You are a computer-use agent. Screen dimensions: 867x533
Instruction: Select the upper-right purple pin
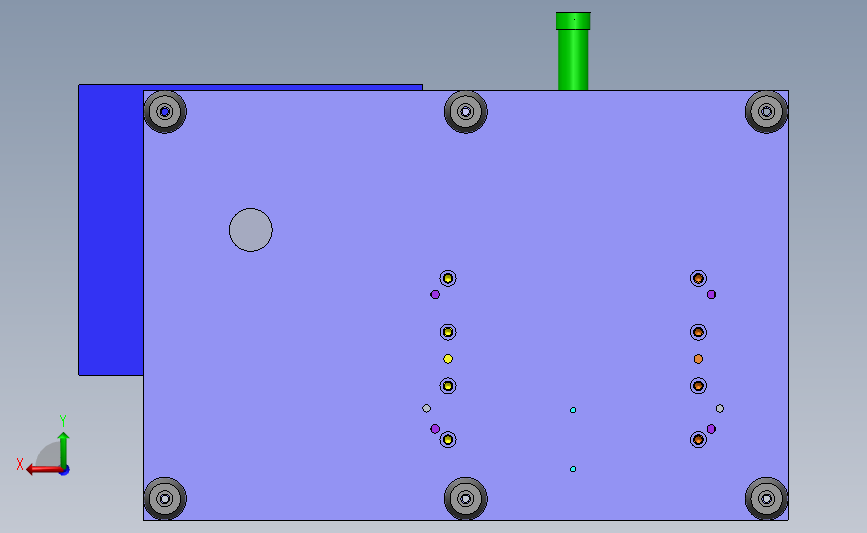(x=711, y=294)
